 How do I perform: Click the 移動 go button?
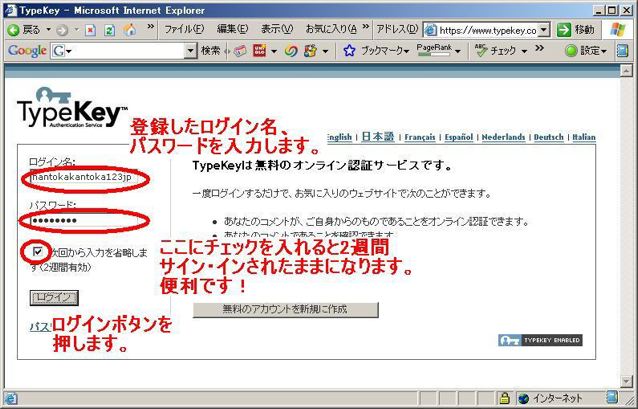click(575, 30)
